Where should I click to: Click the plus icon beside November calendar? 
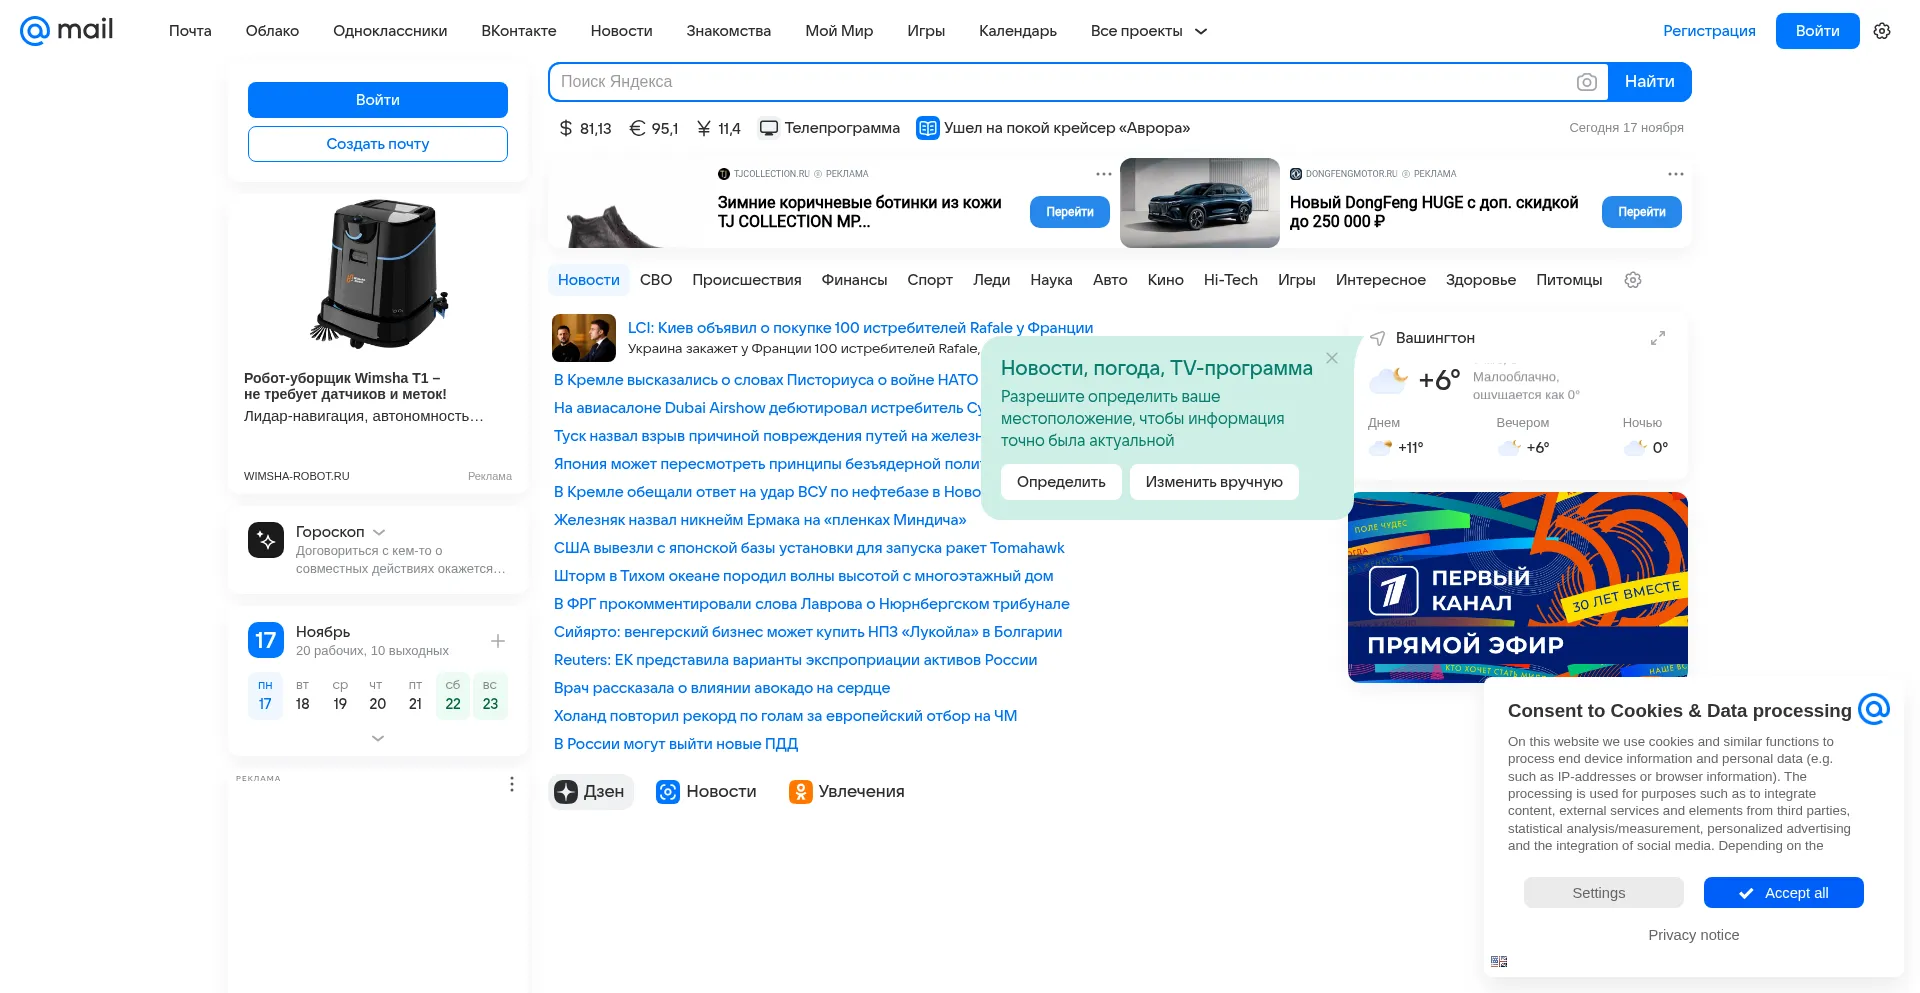(x=498, y=641)
